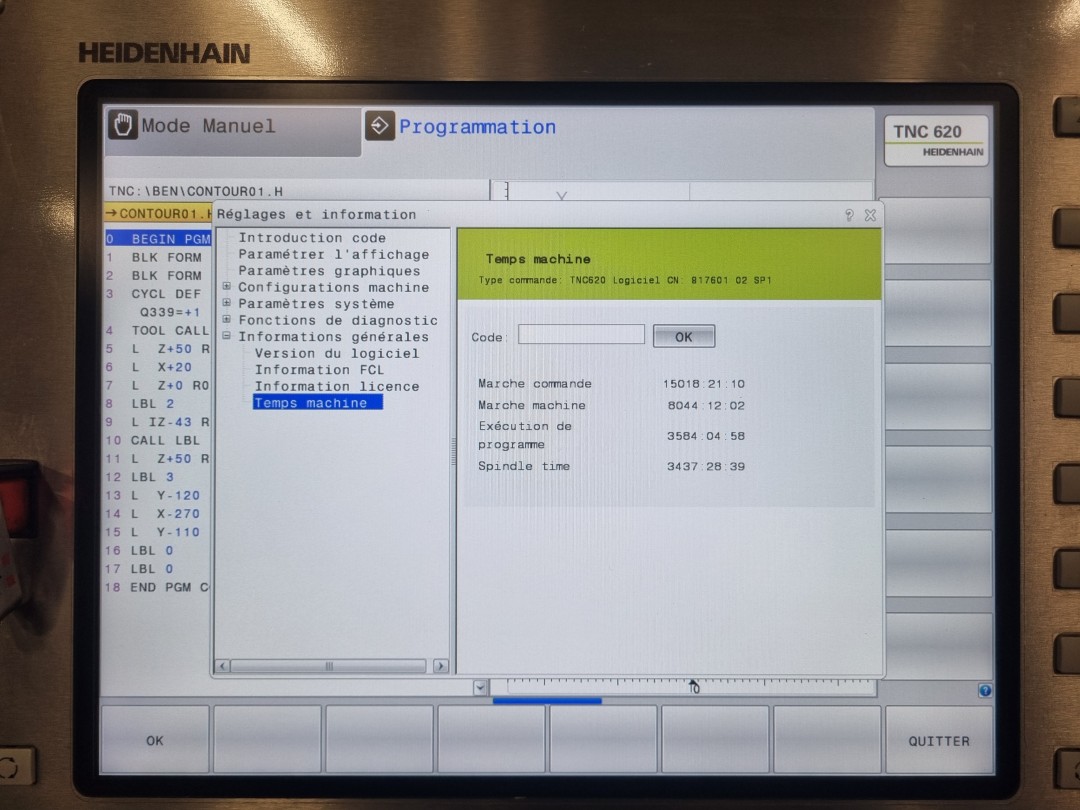The image size is (1080, 810).
Task: Click the tree scrollbar right arrow
Action: pyautogui.click(x=440, y=666)
